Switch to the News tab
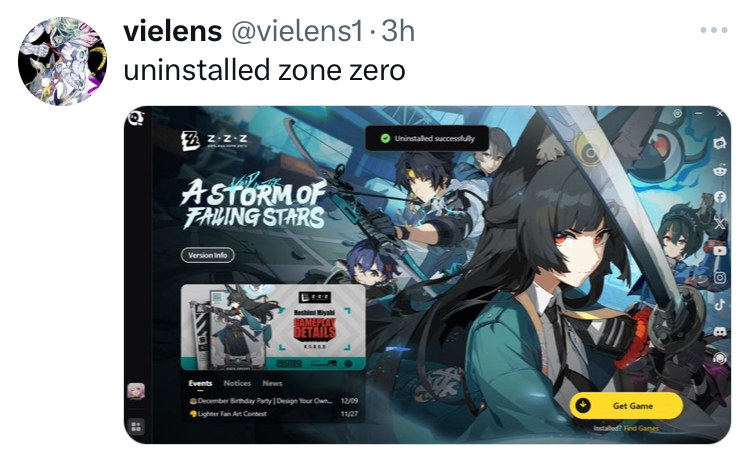Image resolution: width=750 pixels, height=451 pixels. tap(272, 383)
